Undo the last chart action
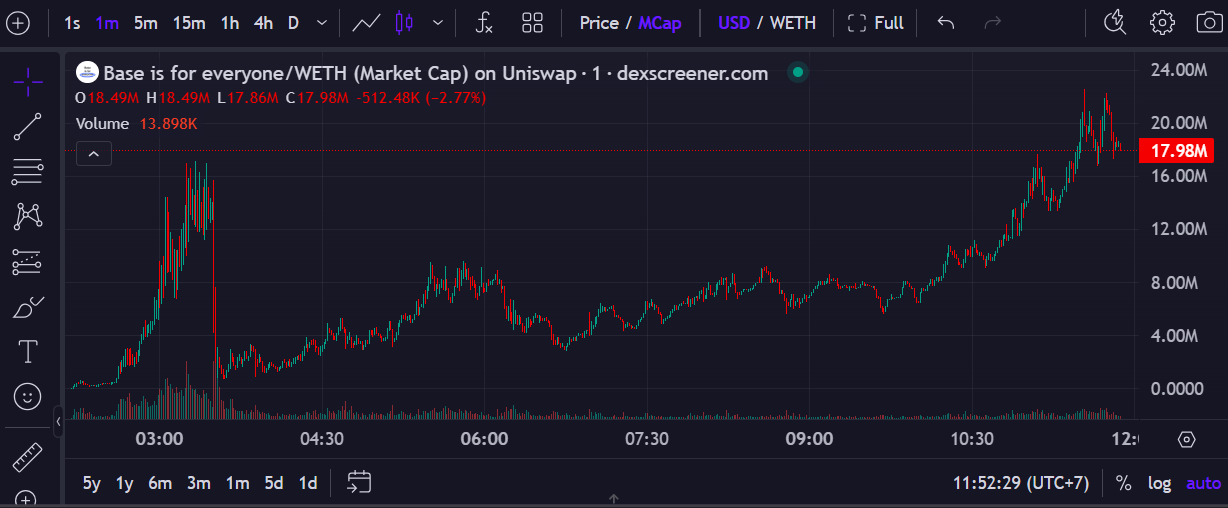1228x508 pixels. pyautogui.click(x=946, y=22)
